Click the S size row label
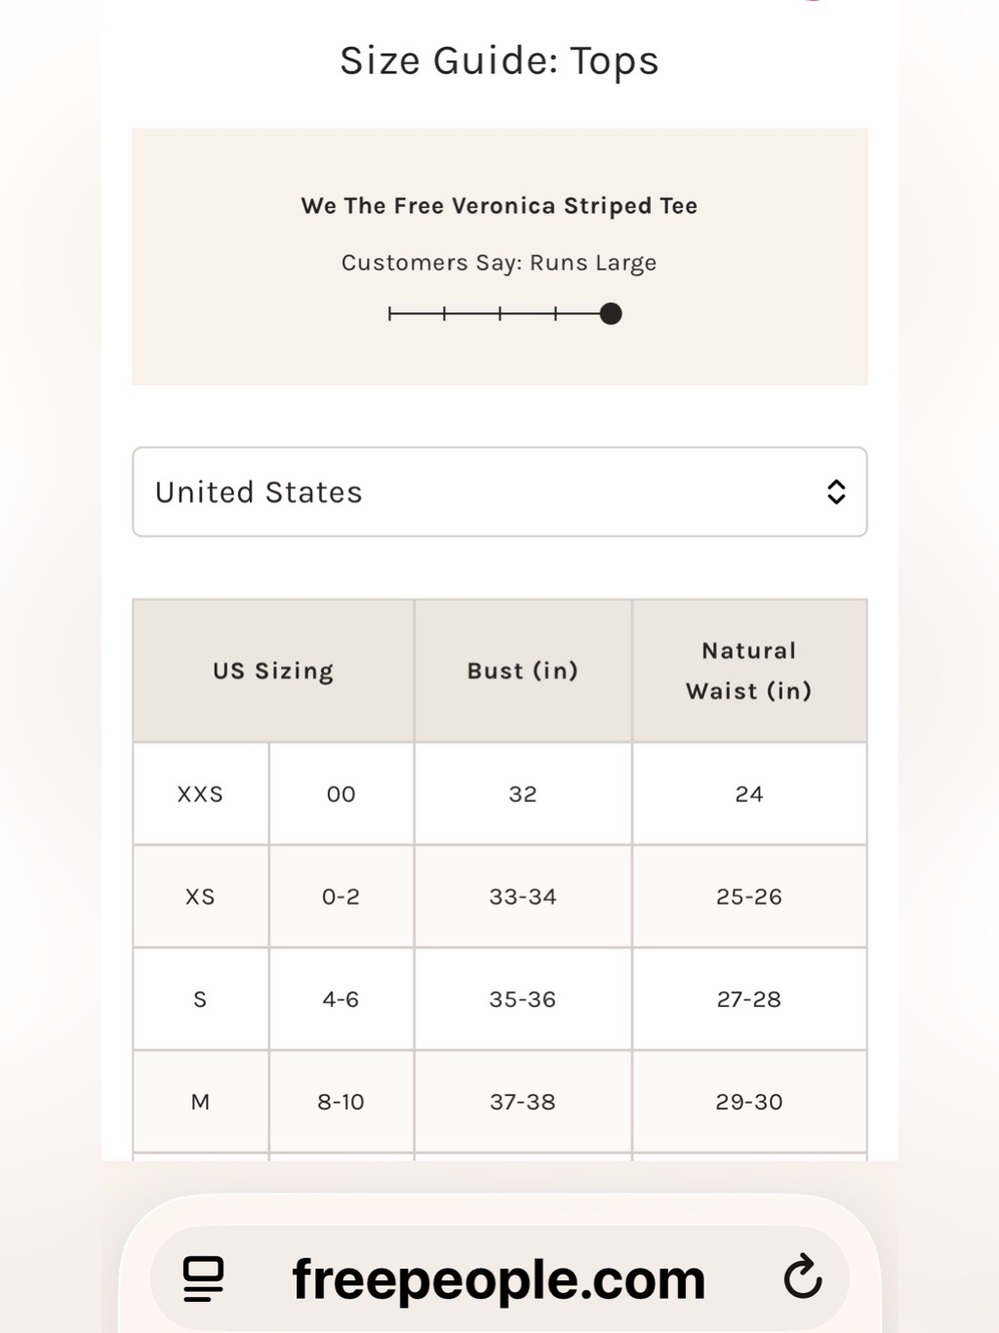 (x=200, y=999)
